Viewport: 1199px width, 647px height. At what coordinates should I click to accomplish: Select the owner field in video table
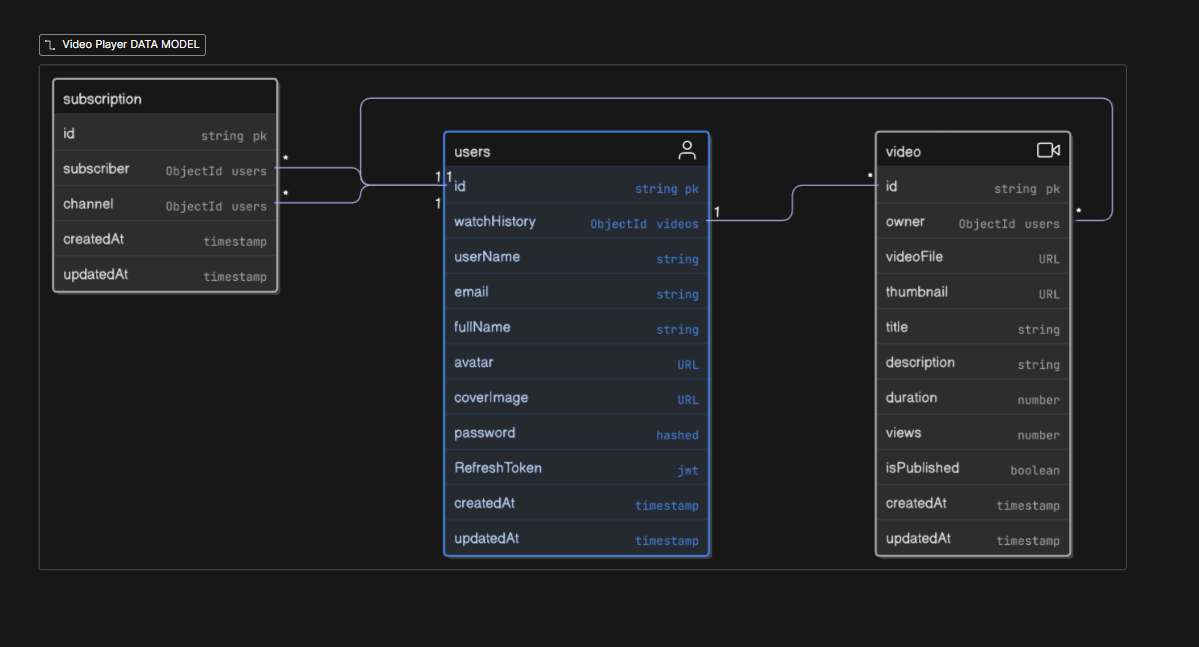coord(950,222)
